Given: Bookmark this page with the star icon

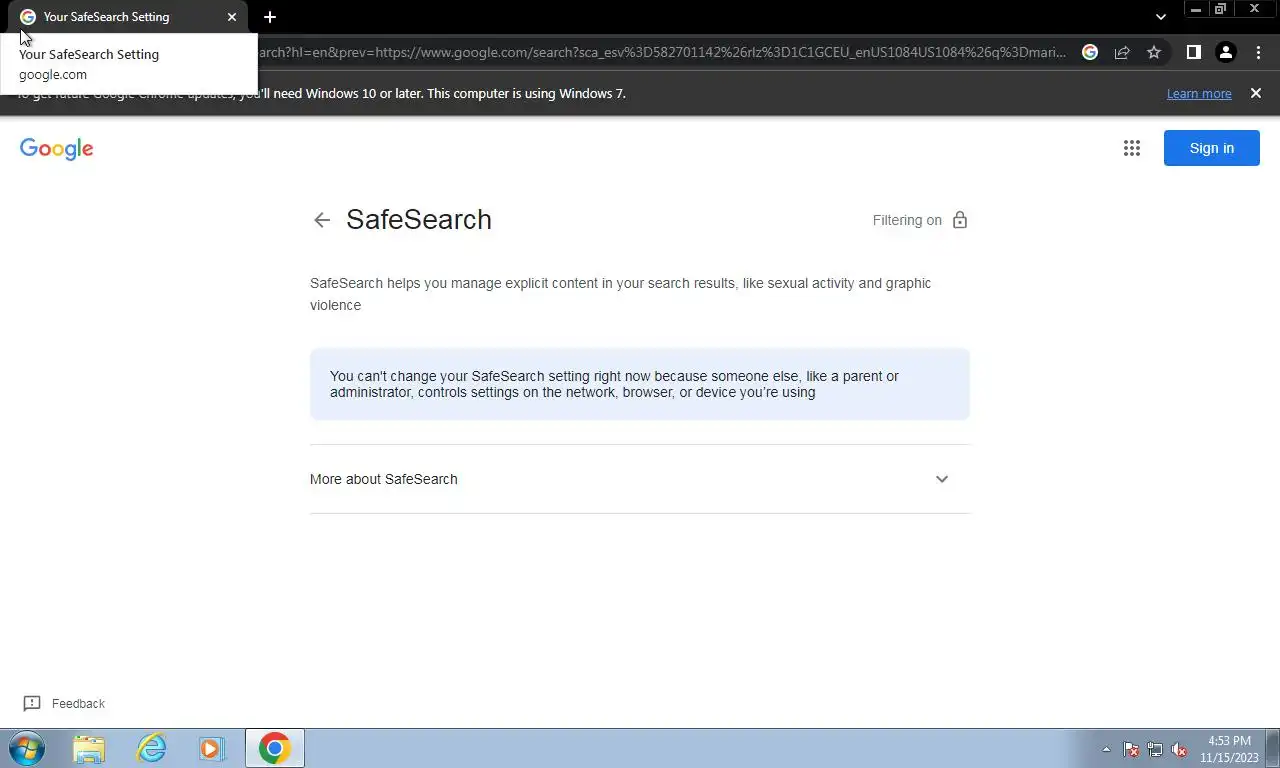Looking at the screenshot, I should pyautogui.click(x=1154, y=52).
